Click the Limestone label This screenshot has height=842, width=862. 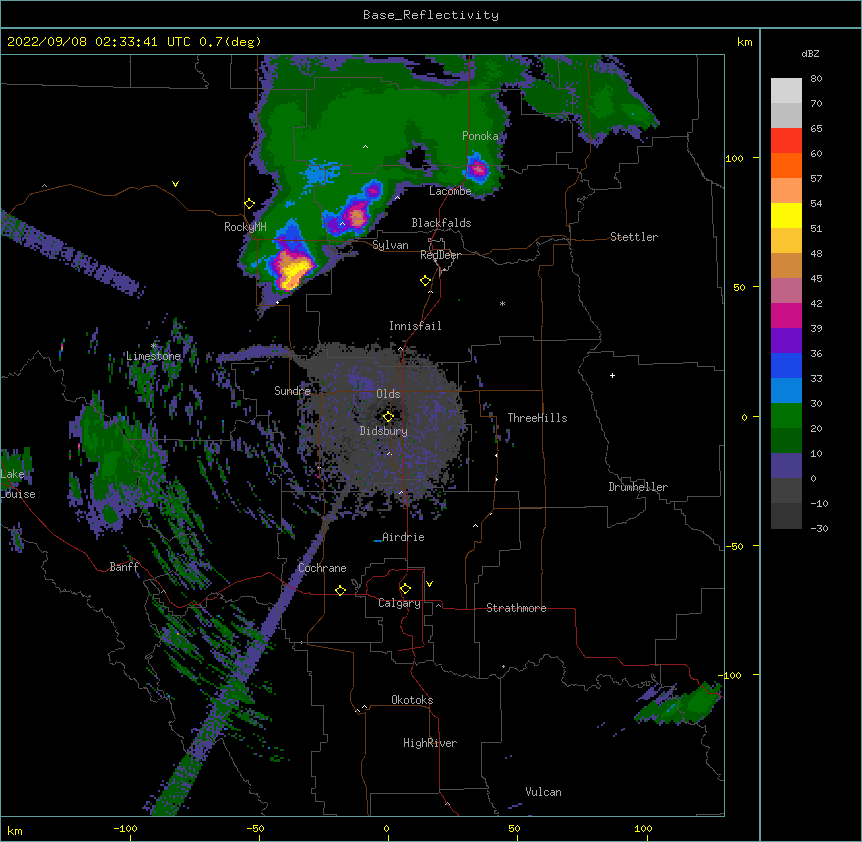pos(153,356)
